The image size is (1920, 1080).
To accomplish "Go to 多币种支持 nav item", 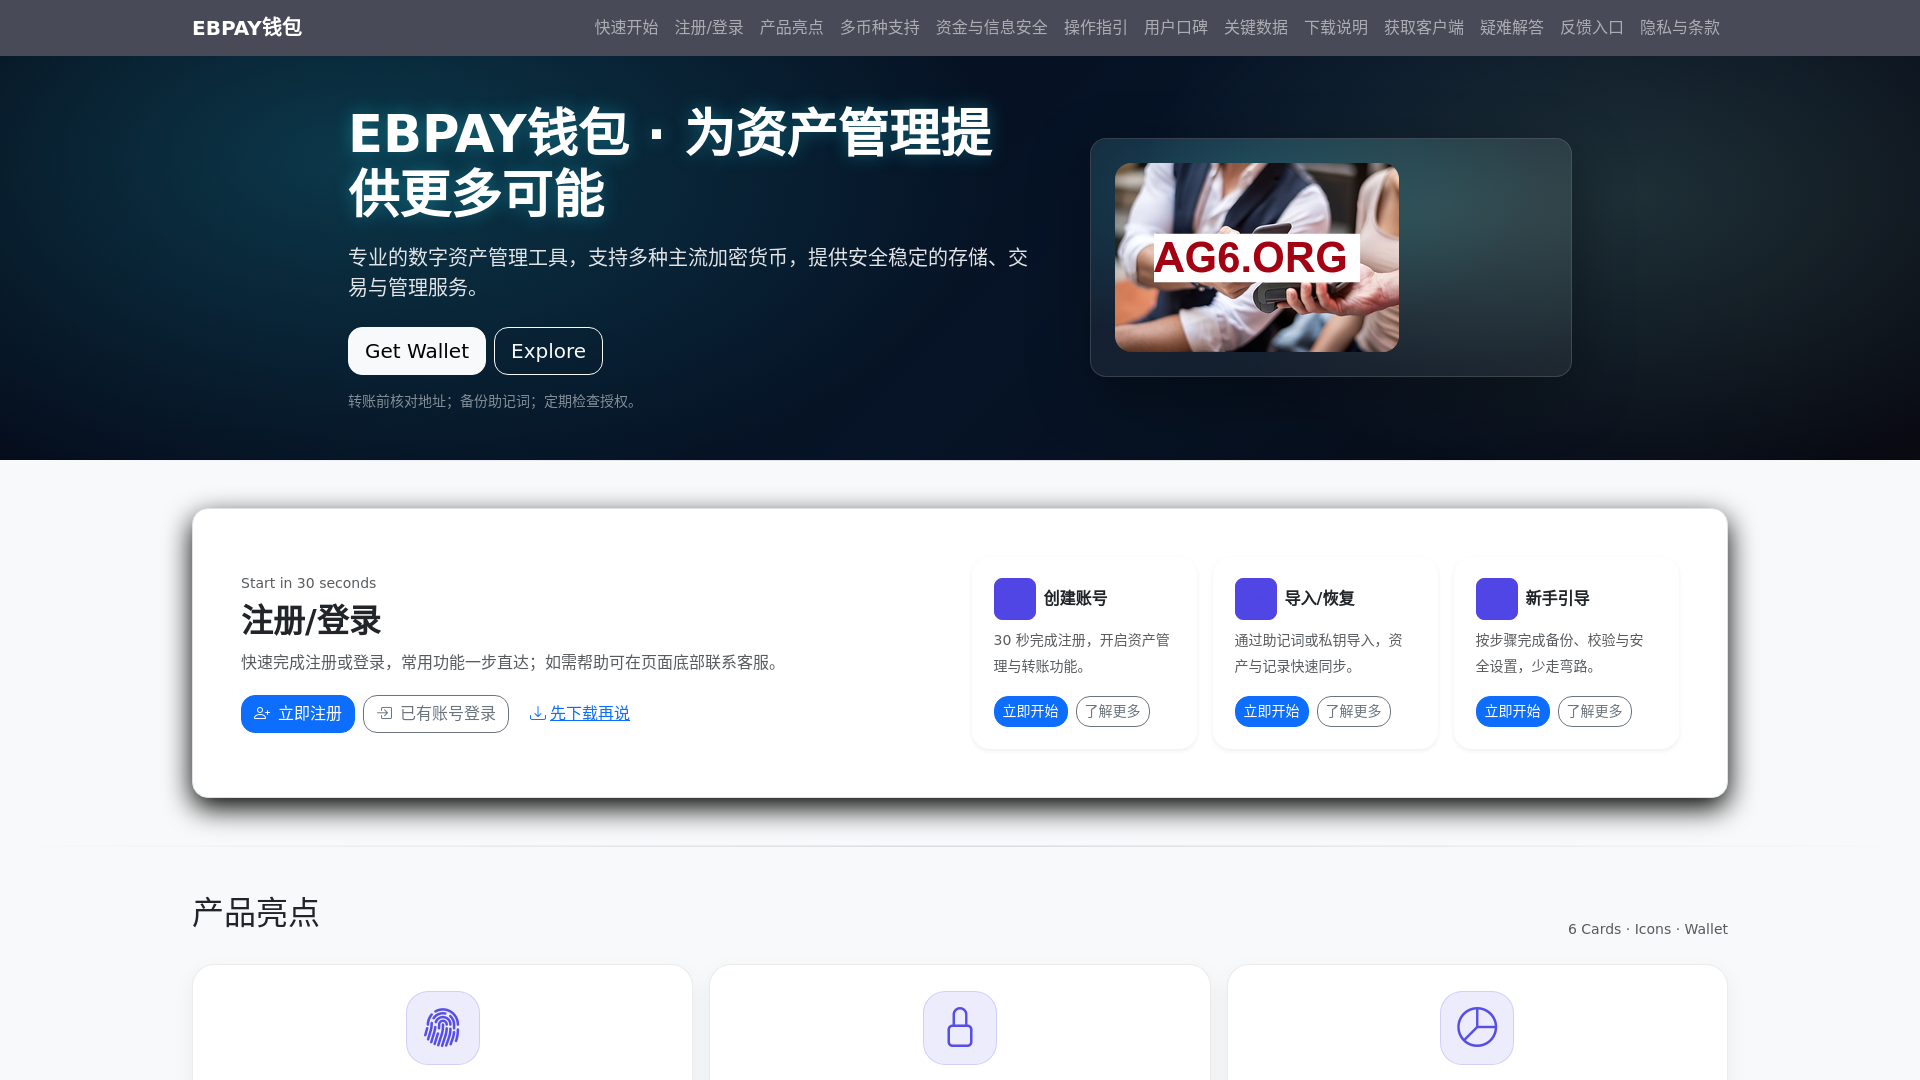I will (x=880, y=28).
